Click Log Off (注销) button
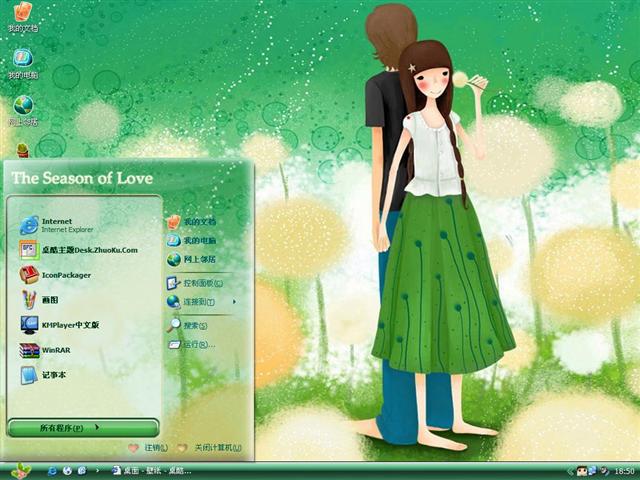 tap(148, 448)
